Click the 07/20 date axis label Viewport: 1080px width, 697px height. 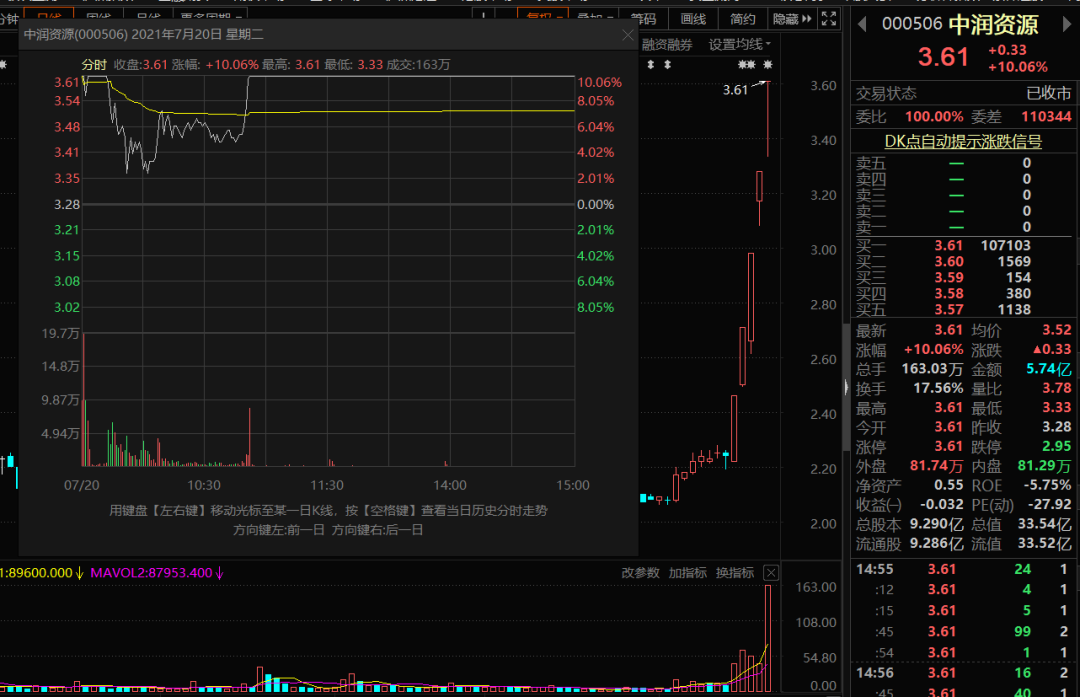[x=81, y=486]
